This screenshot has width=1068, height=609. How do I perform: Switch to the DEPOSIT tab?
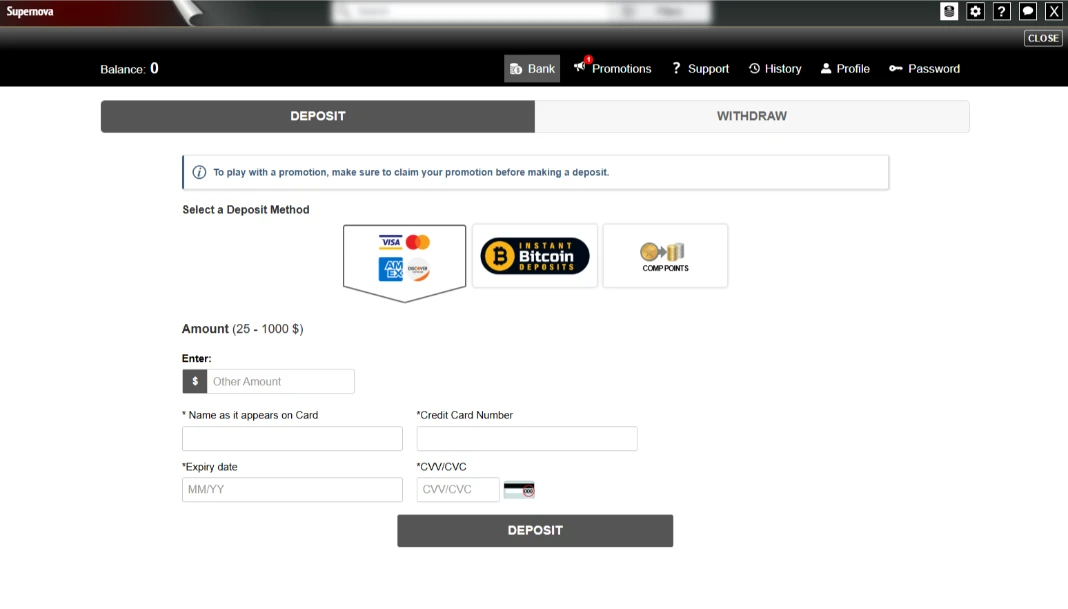[x=318, y=116]
